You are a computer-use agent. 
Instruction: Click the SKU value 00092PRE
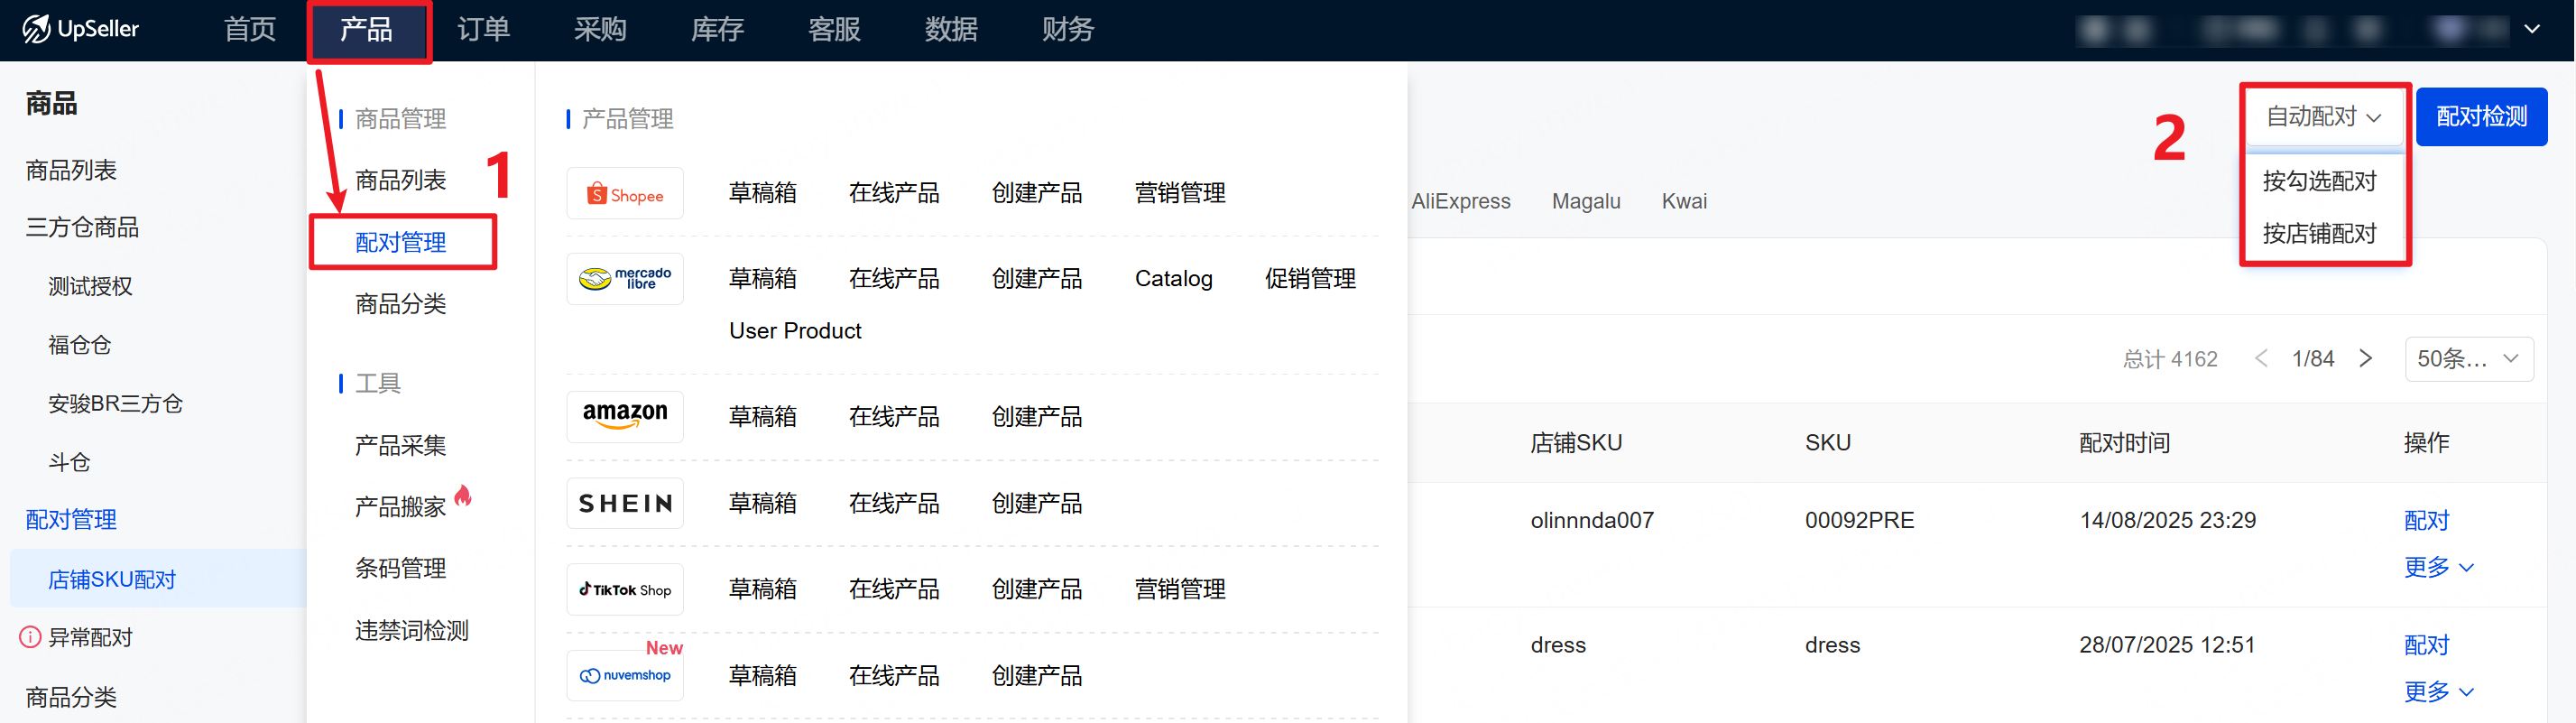[x=1859, y=520]
